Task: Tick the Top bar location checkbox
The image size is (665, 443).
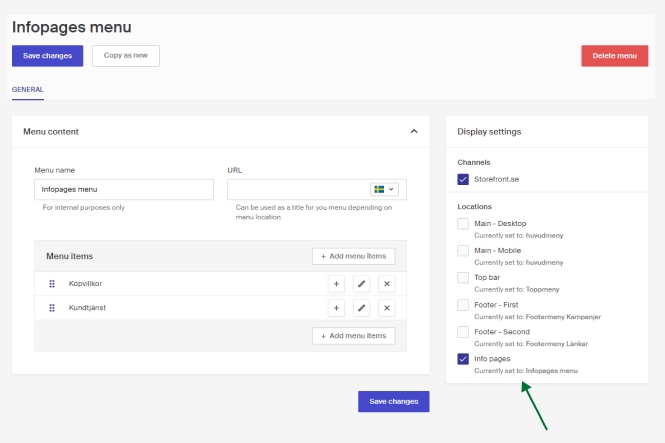Action: 463,277
